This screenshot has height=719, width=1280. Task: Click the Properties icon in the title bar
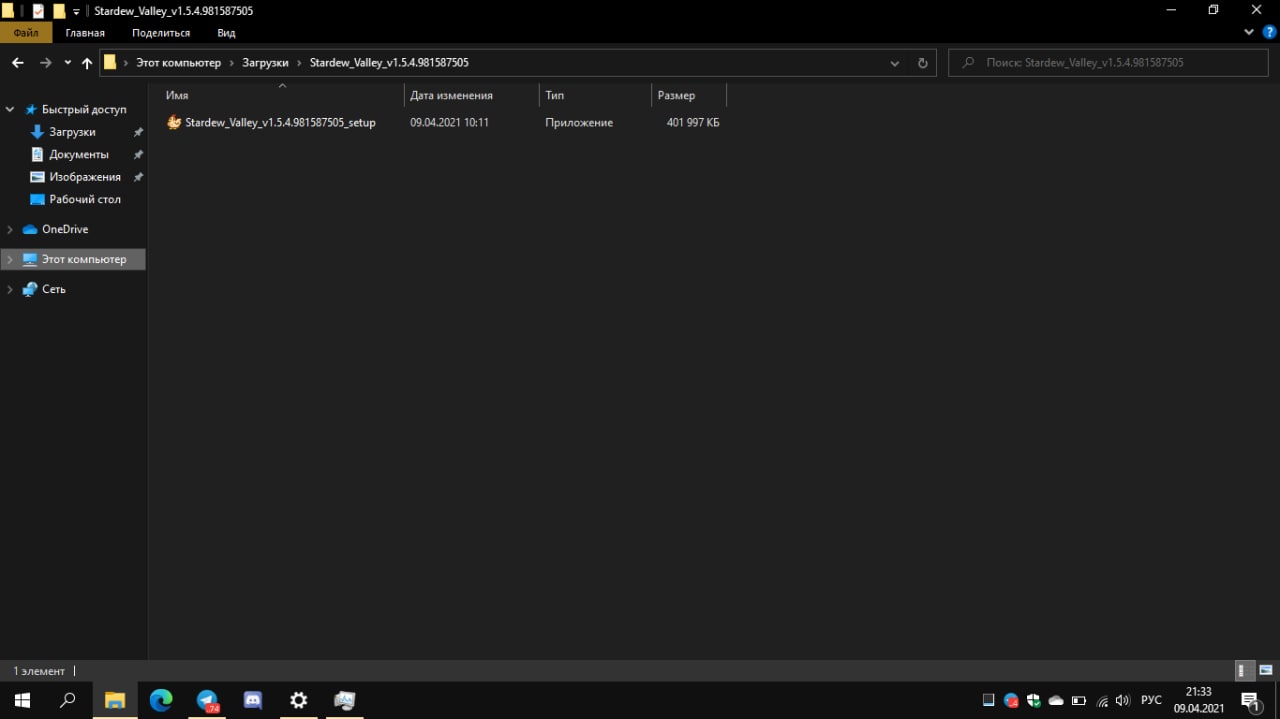(38, 11)
